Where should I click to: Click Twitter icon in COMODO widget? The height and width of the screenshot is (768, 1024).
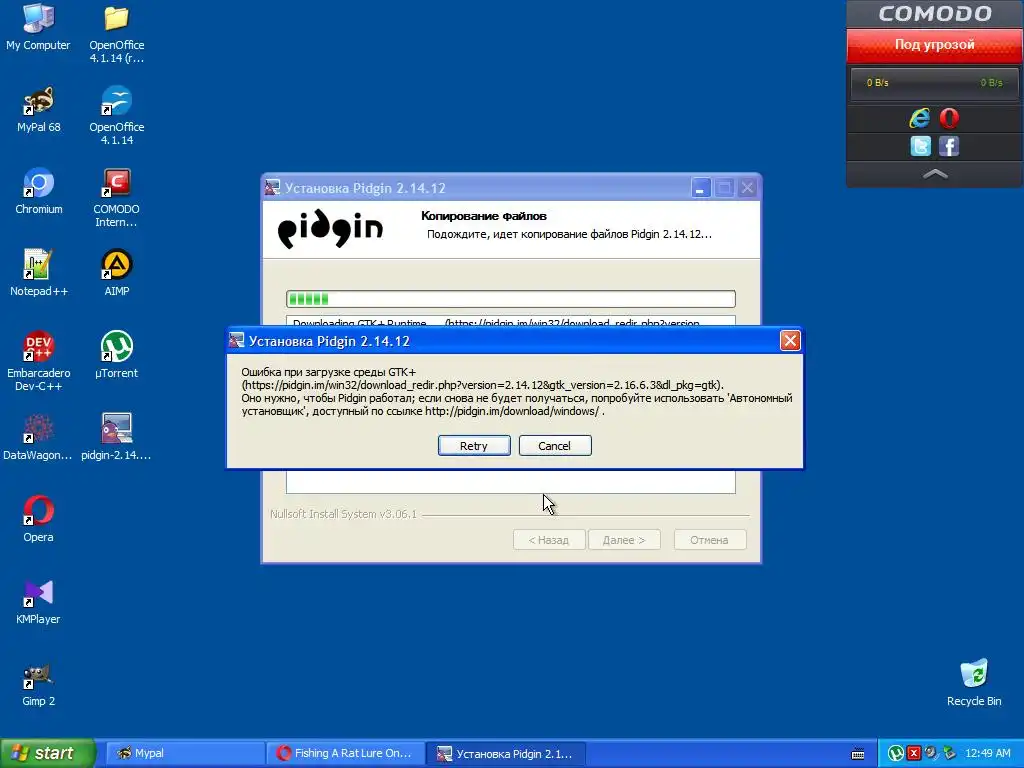(x=920, y=146)
